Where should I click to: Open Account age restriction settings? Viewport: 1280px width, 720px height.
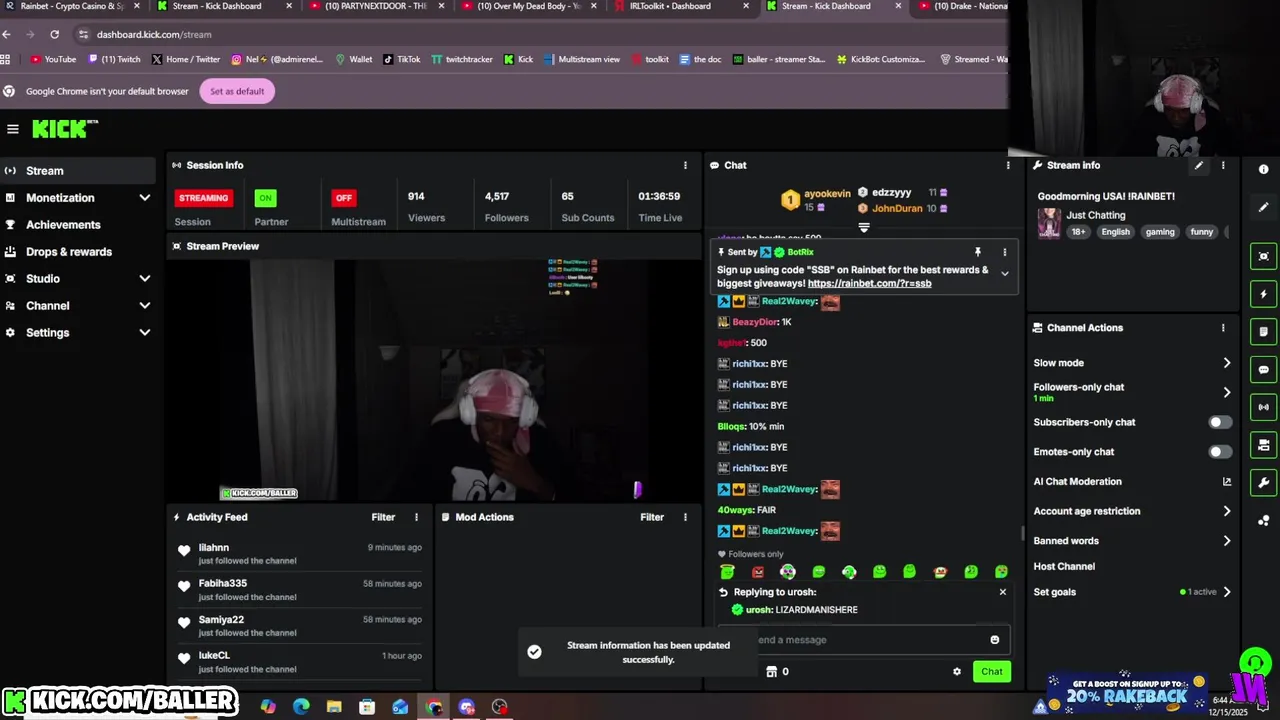pos(1132,511)
